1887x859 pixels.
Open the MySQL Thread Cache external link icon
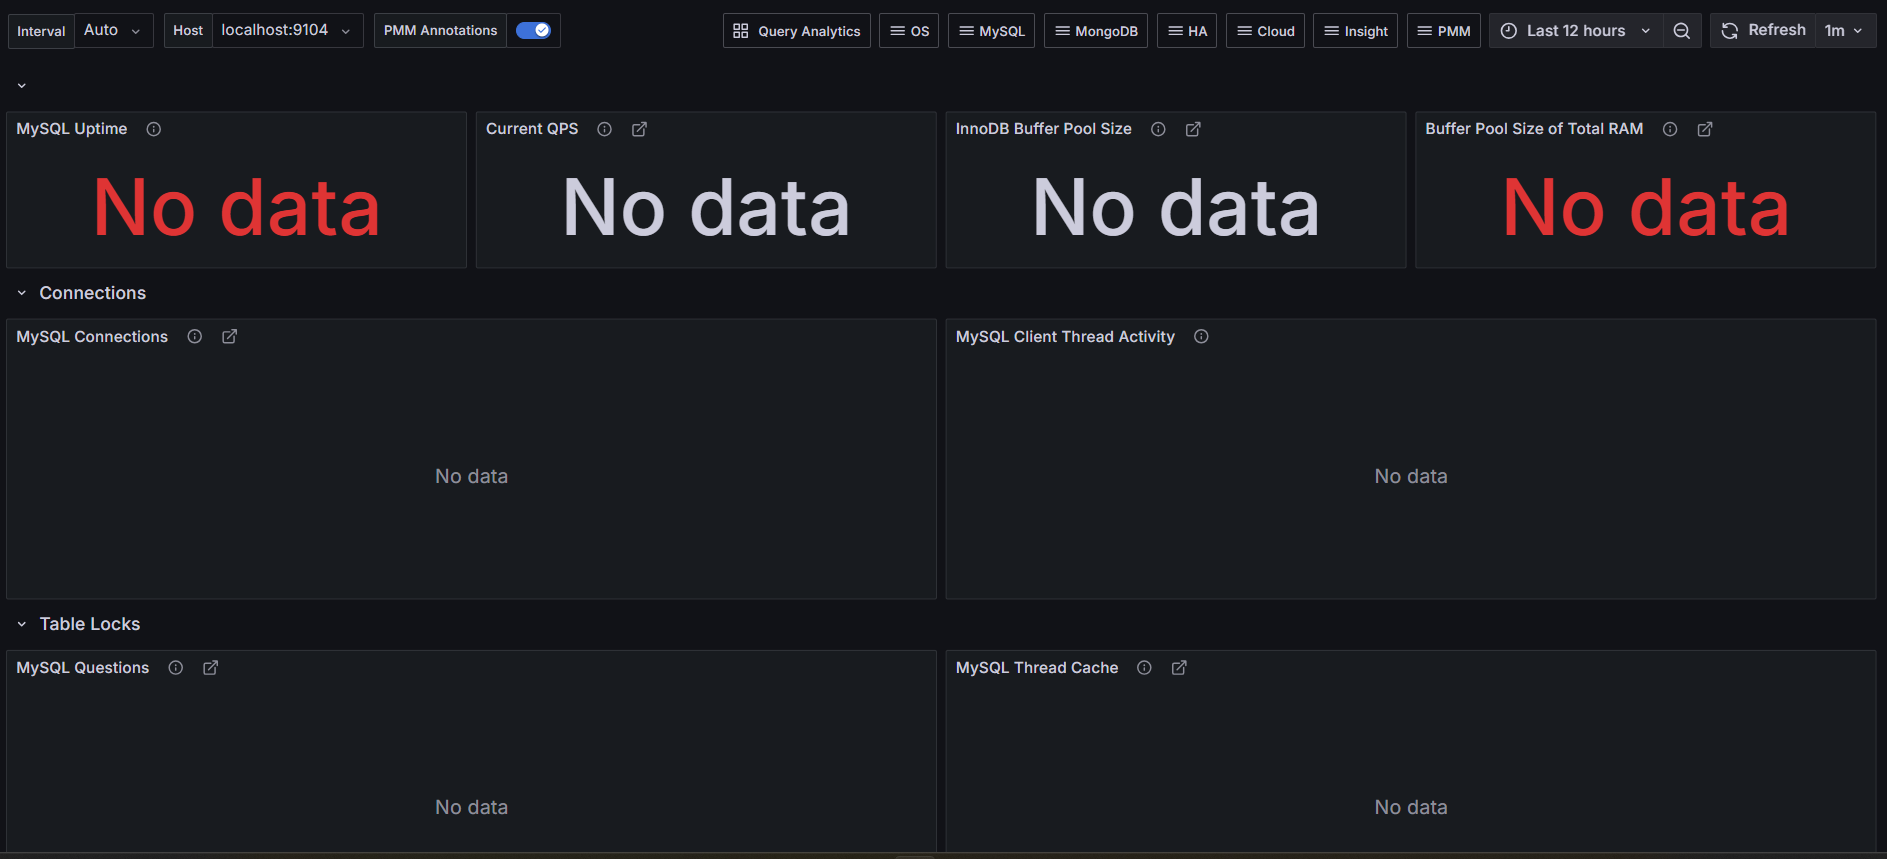pos(1179,668)
